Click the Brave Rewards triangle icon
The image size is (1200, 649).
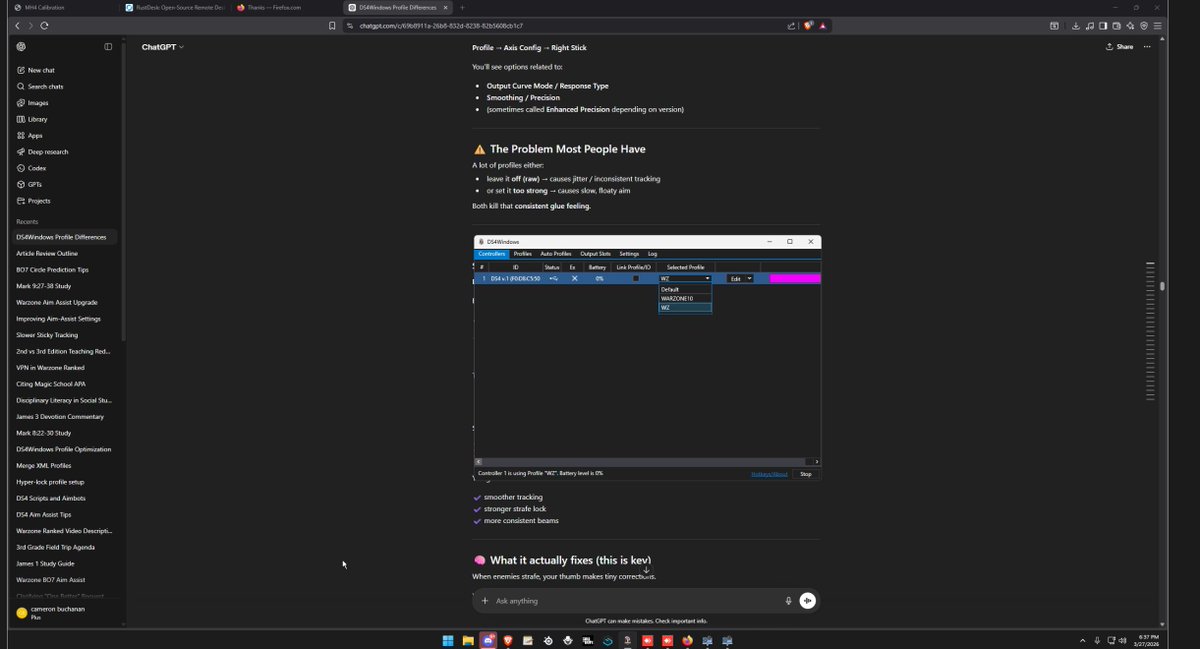click(822, 26)
